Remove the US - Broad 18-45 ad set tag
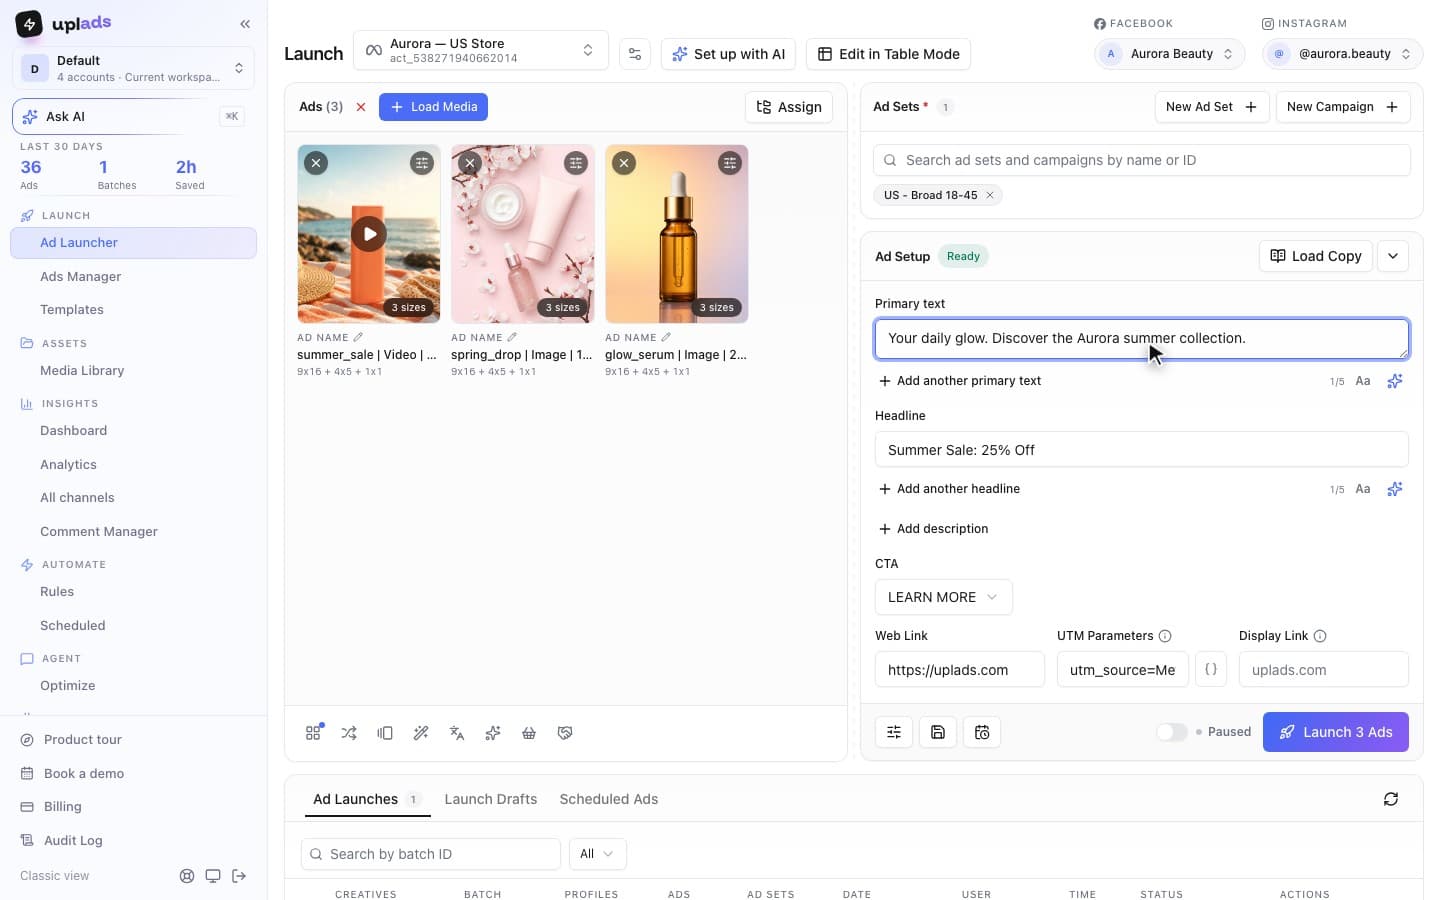Image resolution: width=1440 pixels, height=900 pixels. 990,195
